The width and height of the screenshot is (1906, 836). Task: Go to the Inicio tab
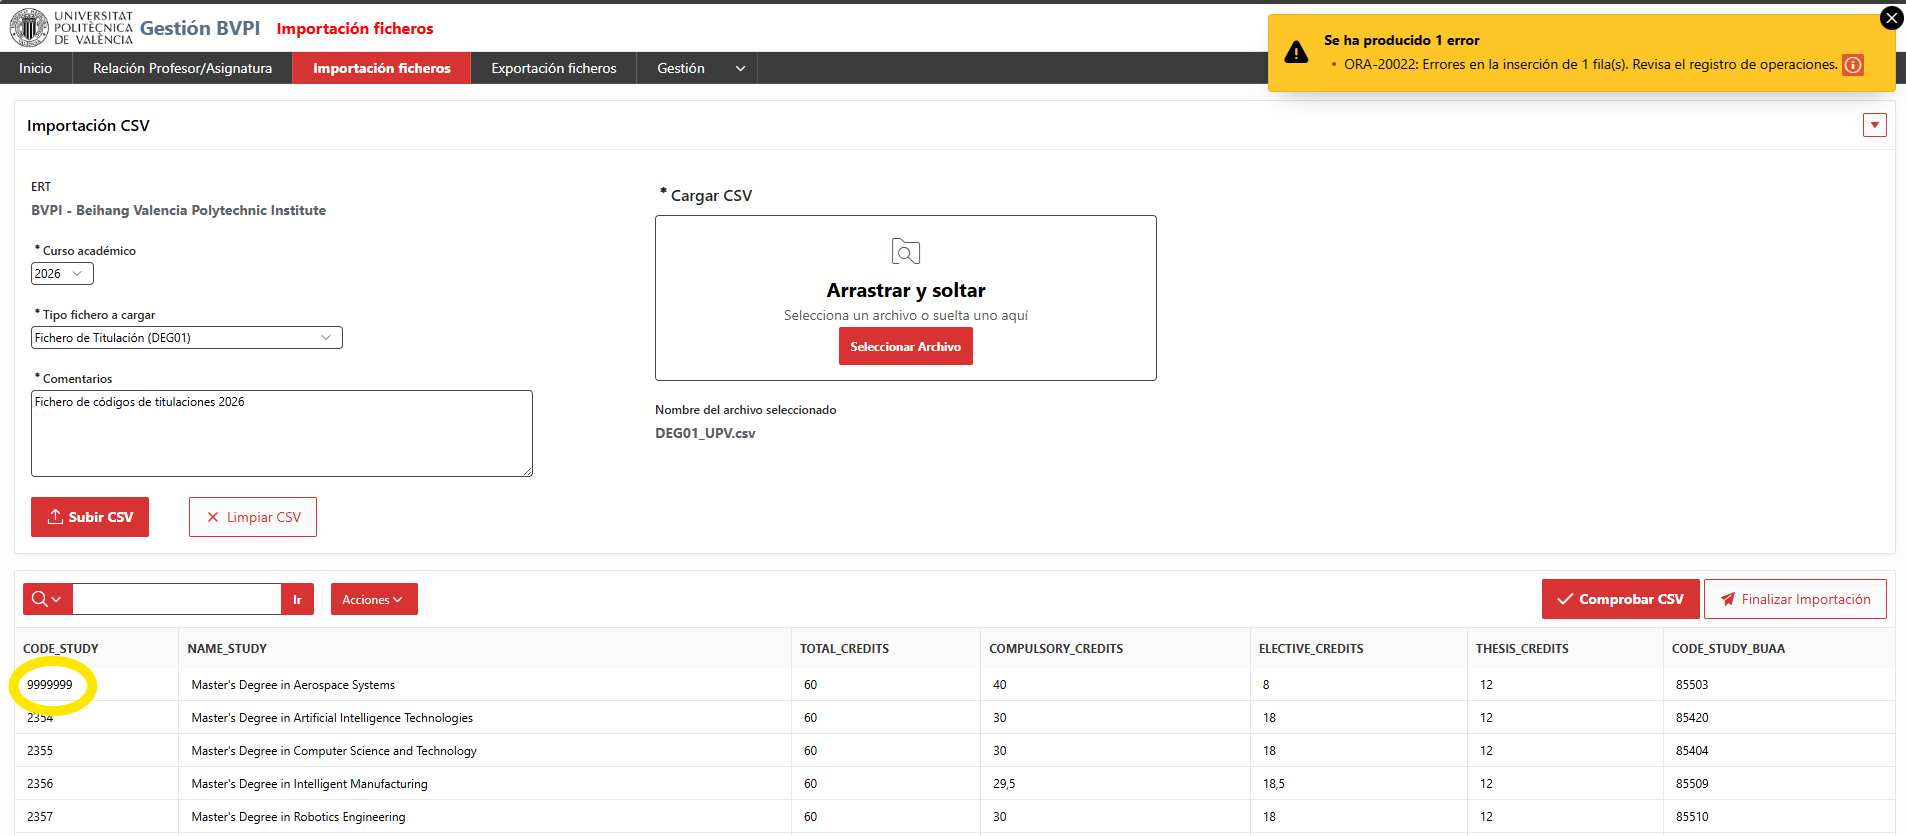coord(36,68)
